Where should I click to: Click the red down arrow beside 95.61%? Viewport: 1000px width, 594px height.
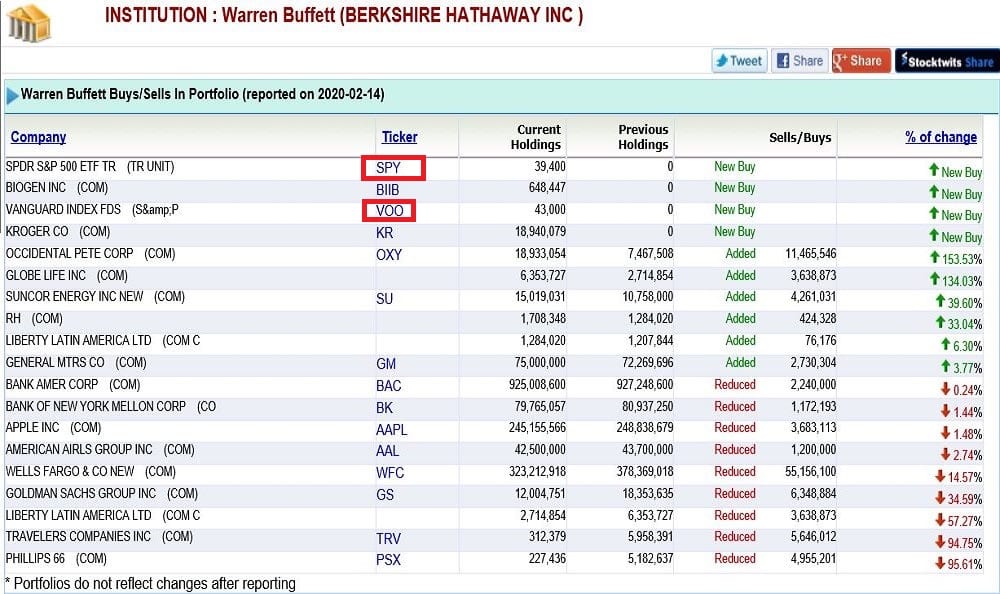click(x=940, y=563)
